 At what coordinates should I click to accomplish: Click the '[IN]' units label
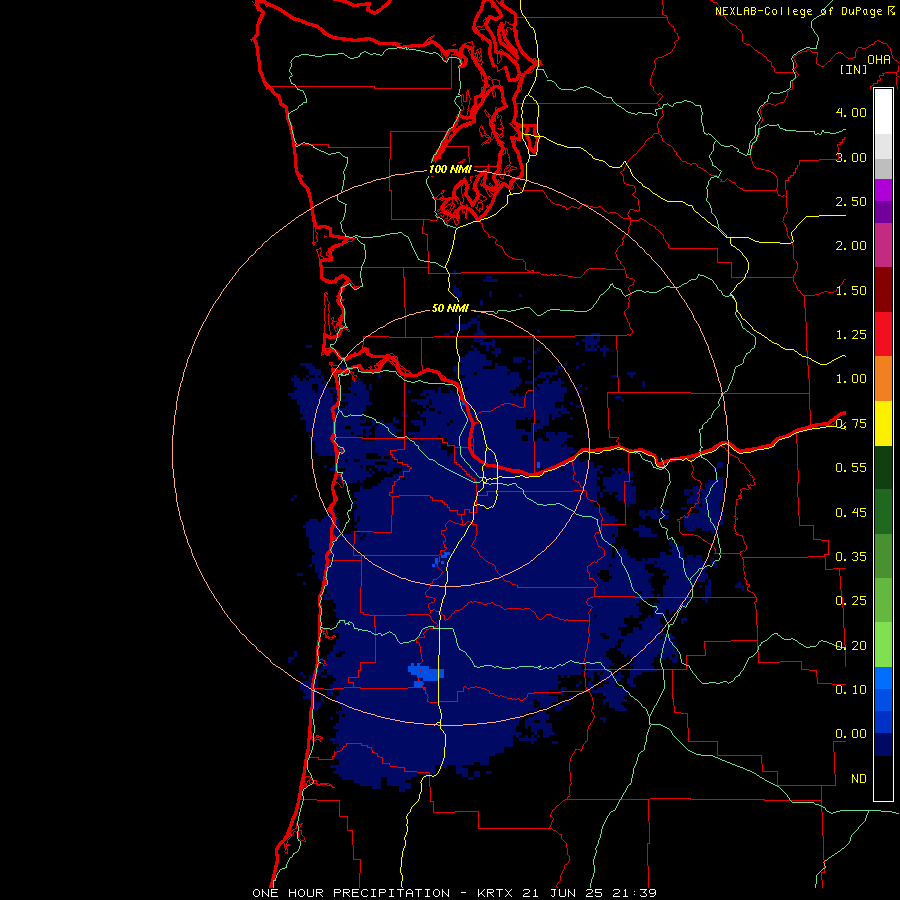(x=854, y=69)
